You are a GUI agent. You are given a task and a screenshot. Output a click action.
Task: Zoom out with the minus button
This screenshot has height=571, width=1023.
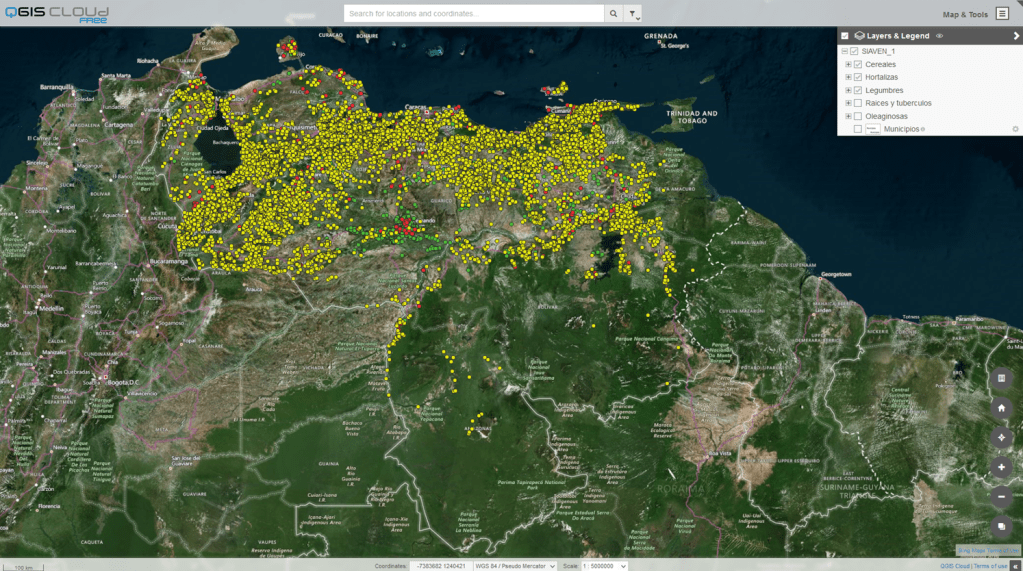1001,497
